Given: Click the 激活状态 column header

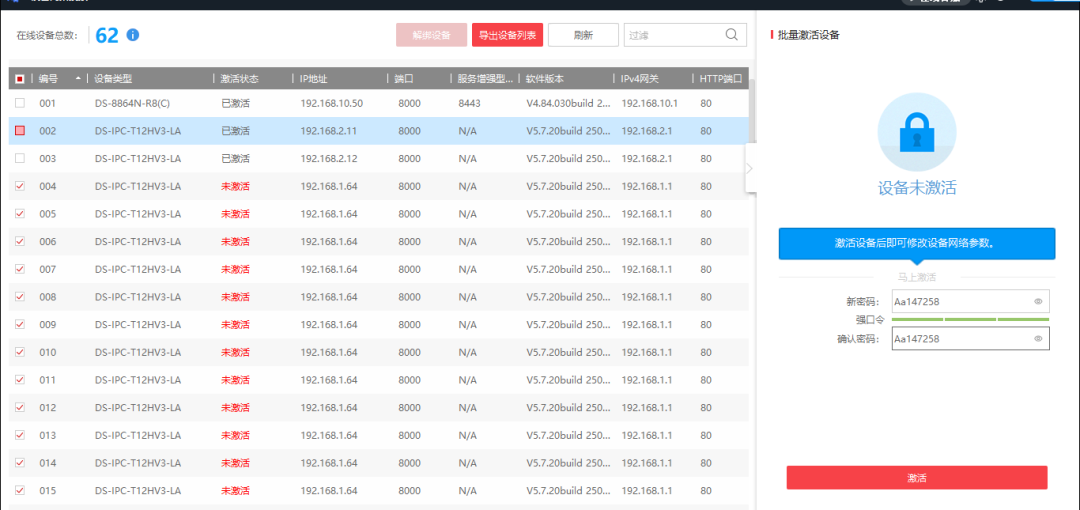Looking at the screenshot, I should tap(238, 78).
